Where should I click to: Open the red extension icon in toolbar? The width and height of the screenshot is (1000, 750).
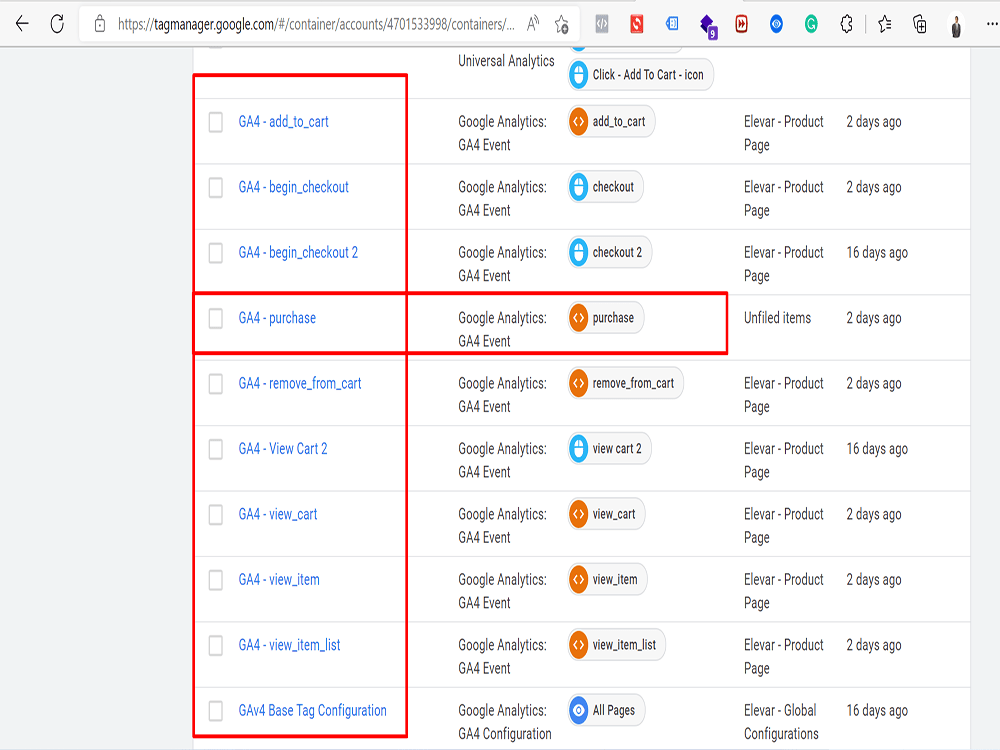coord(636,24)
